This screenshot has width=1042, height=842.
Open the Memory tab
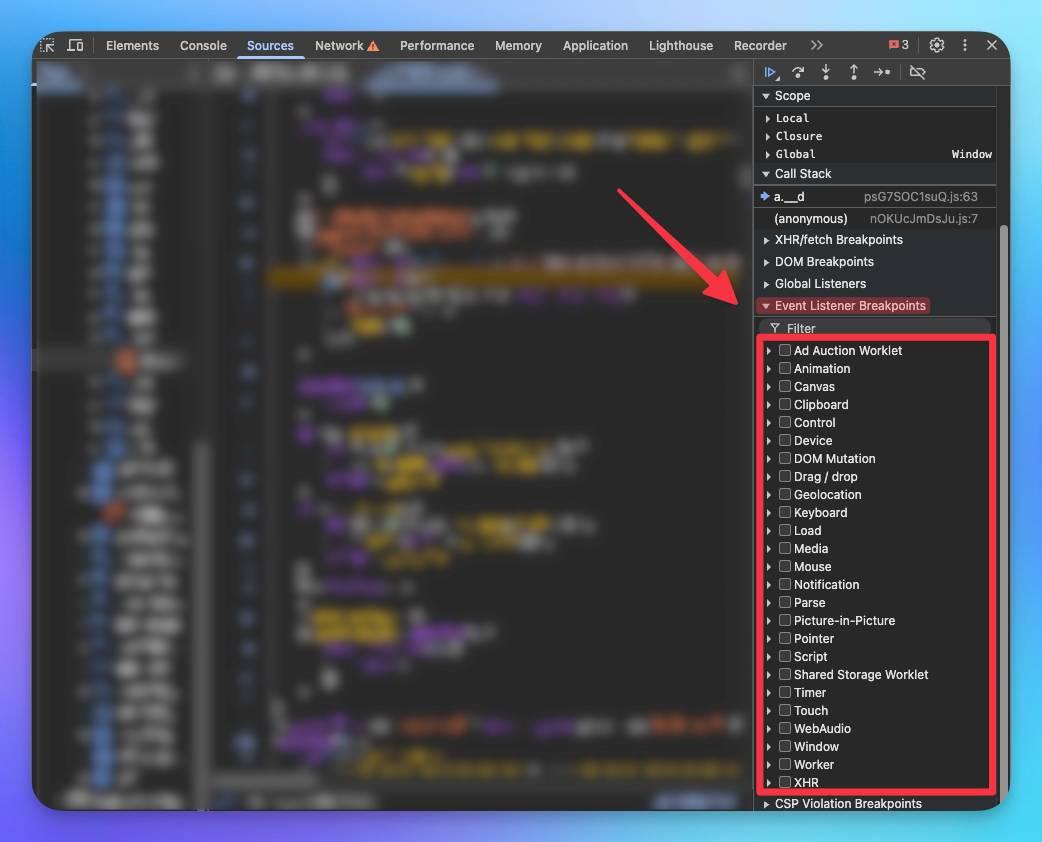tap(518, 46)
